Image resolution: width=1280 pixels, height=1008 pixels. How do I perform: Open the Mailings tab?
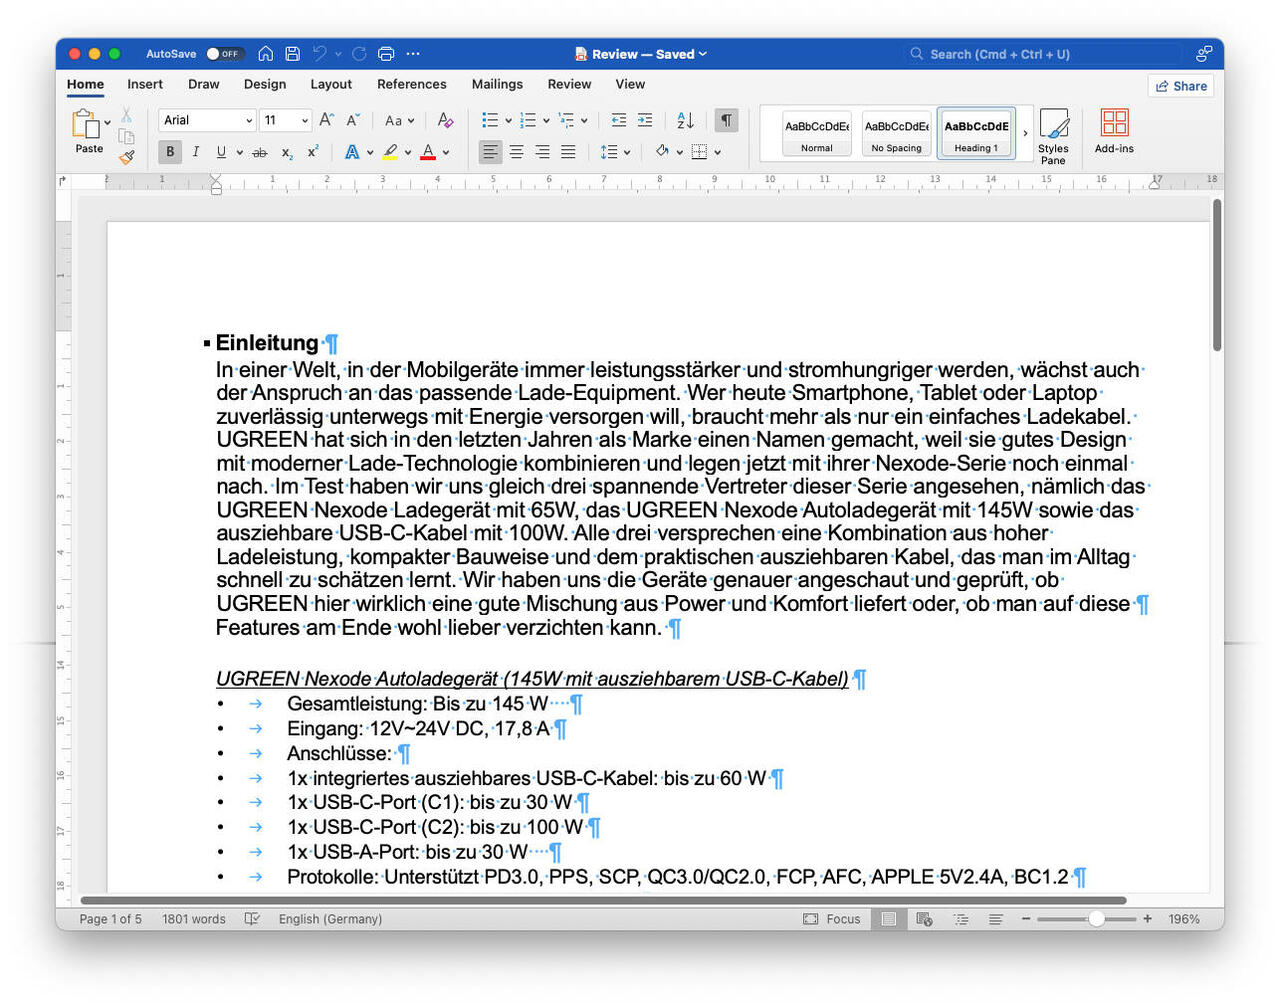tap(497, 84)
